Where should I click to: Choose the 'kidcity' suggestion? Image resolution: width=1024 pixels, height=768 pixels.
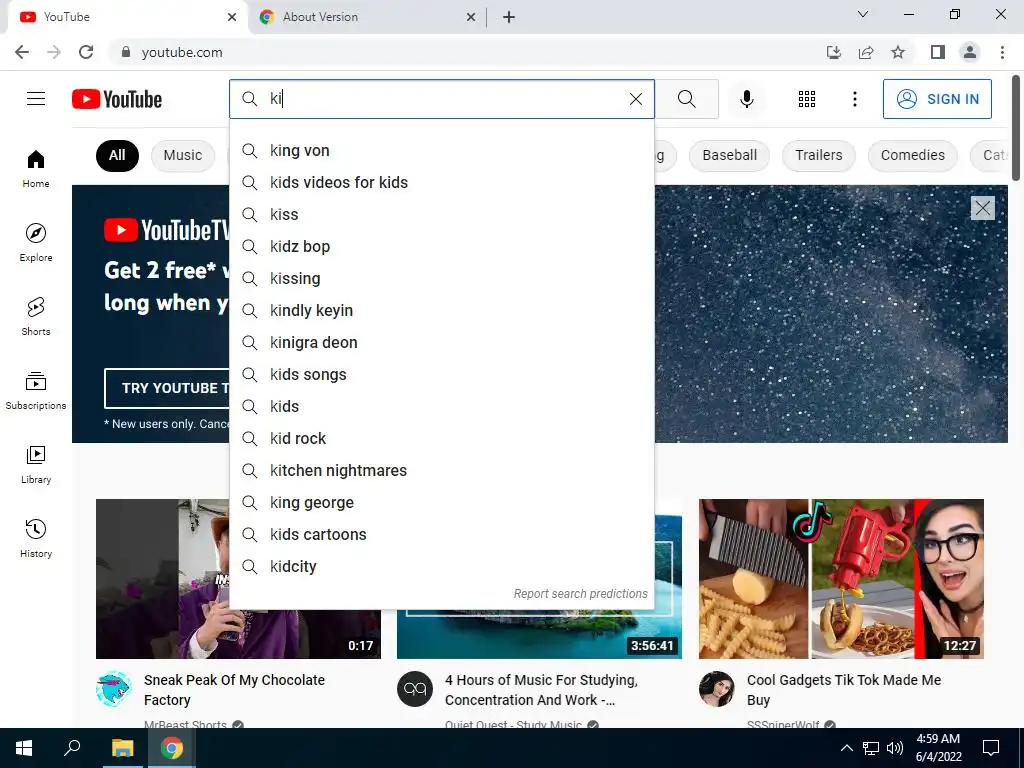click(x=442, y=566)
